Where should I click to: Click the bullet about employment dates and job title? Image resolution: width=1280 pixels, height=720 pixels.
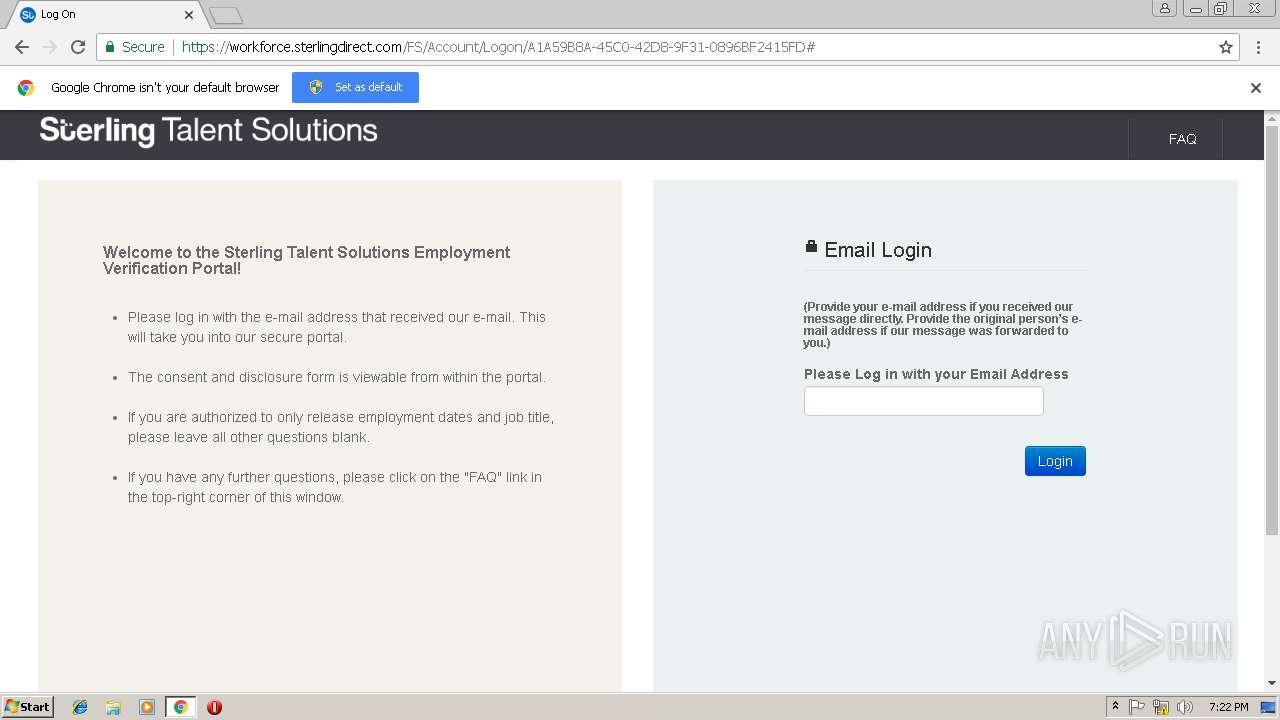[341, 427]
